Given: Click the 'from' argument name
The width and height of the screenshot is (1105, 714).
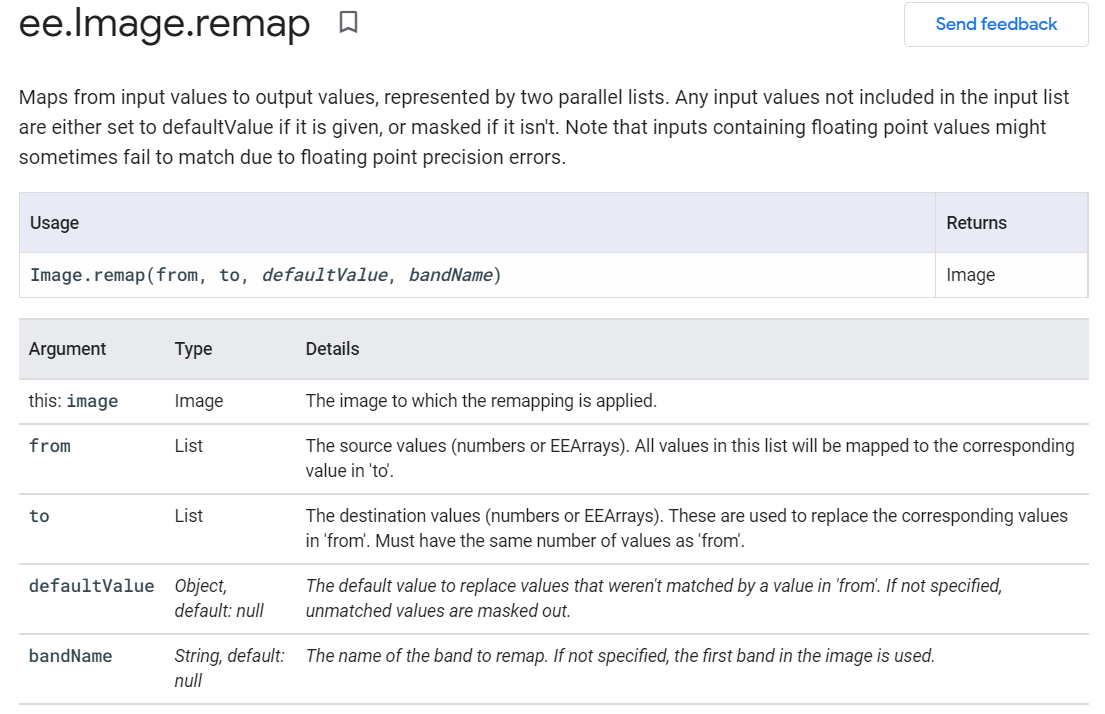Looking at the screenshot, I should point(50,446).
